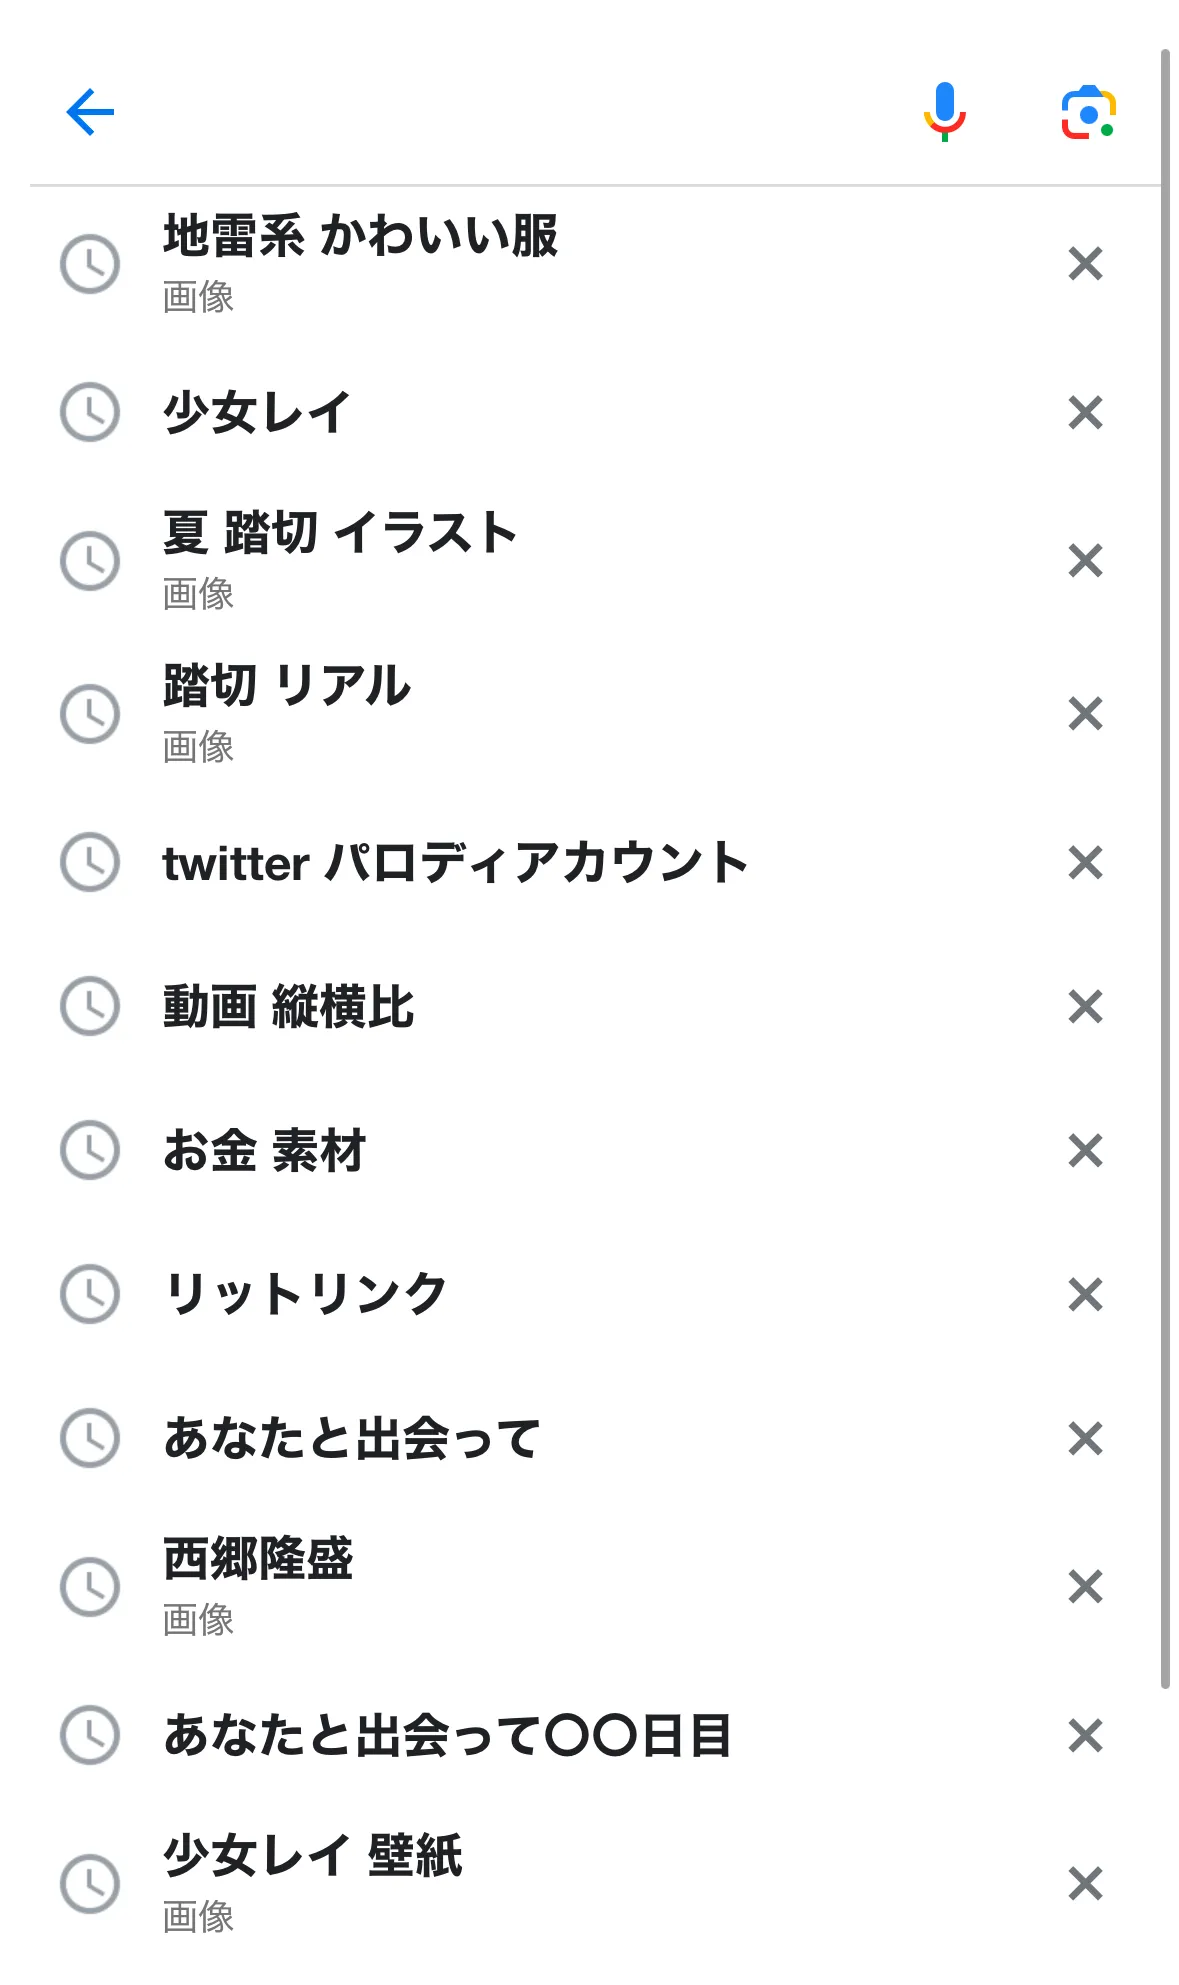Select the twitter パロディアカウント suggestion
1179x1985 pixels.
(455, 863)
